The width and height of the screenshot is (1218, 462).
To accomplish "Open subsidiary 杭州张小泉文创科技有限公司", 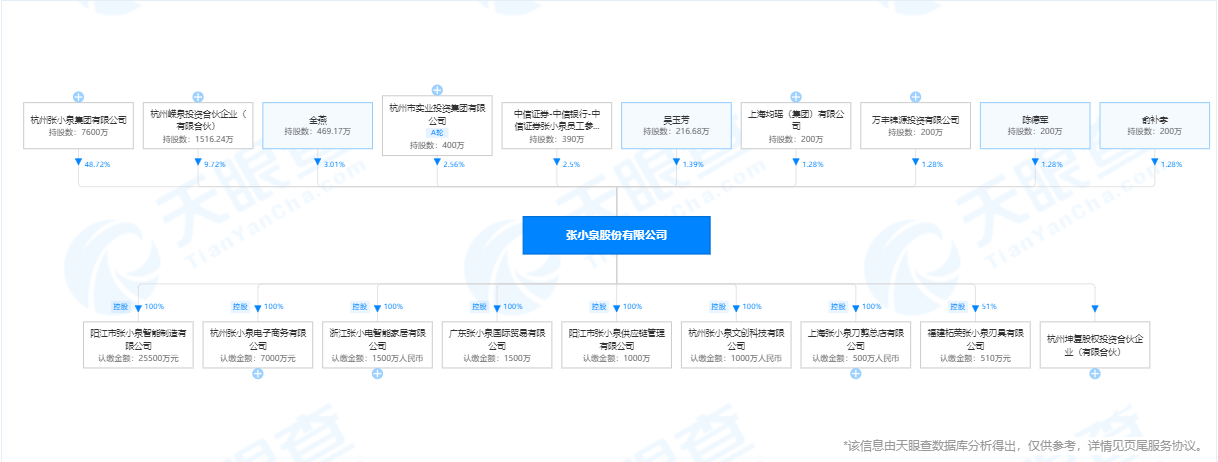I will 736,344.
